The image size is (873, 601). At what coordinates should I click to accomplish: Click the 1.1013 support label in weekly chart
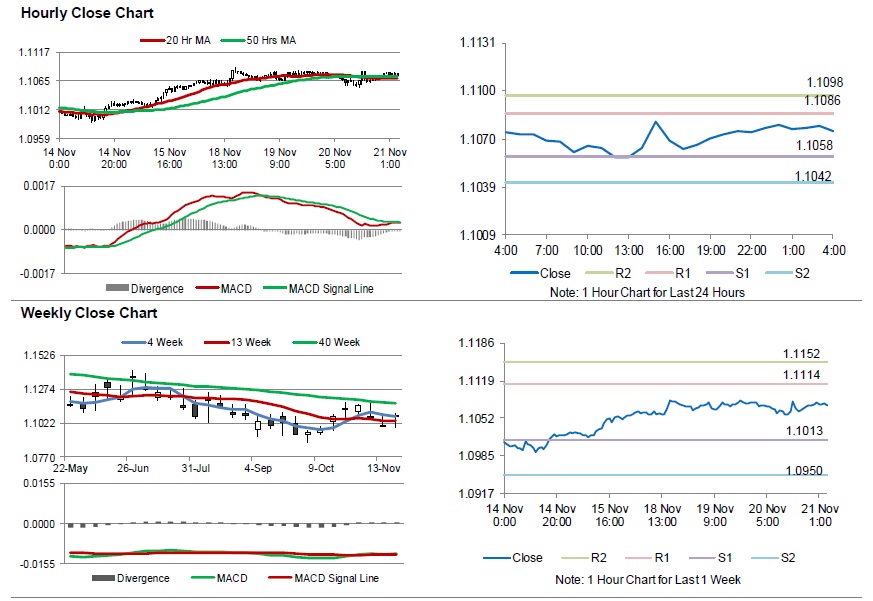pyautogui.click(x=804, y=431)
